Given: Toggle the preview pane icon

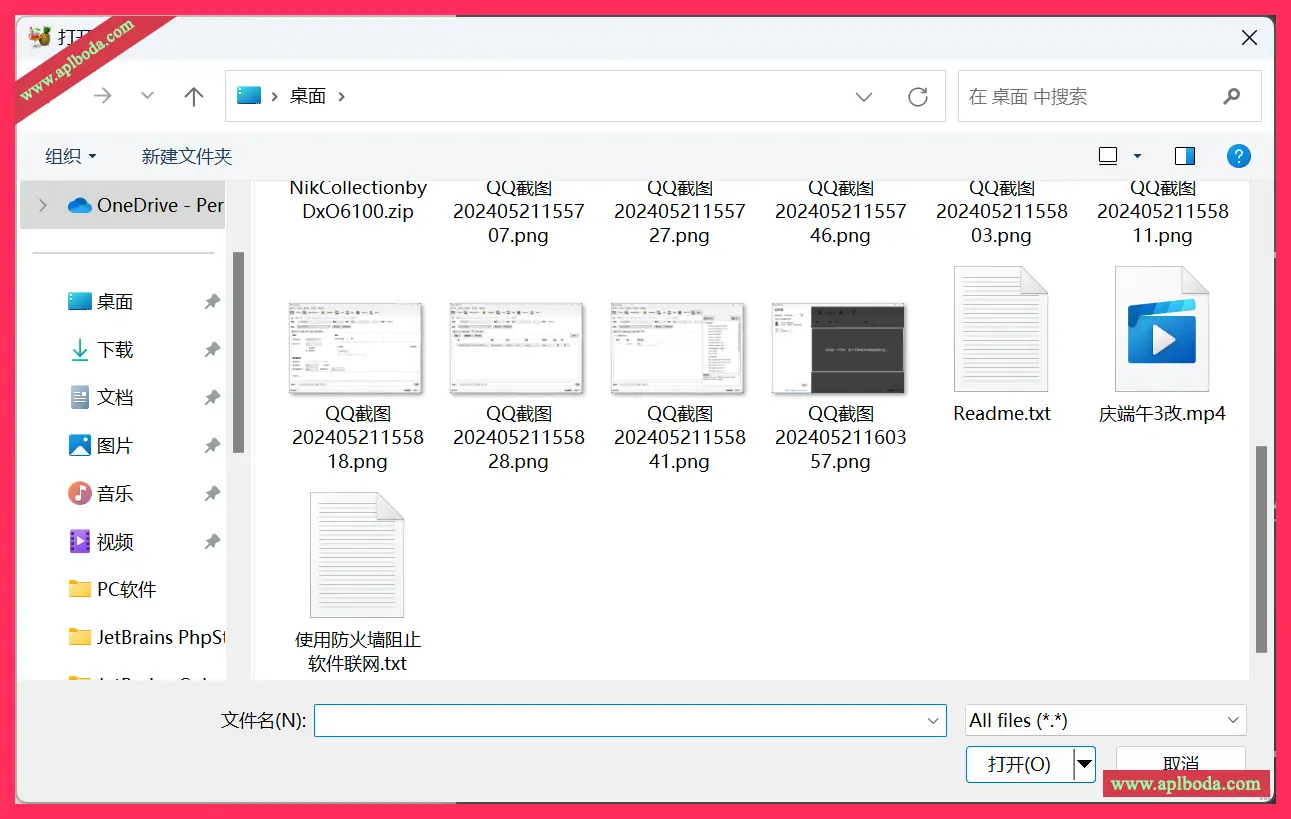Looking at the screenshot, I should tap(1184, 156).
